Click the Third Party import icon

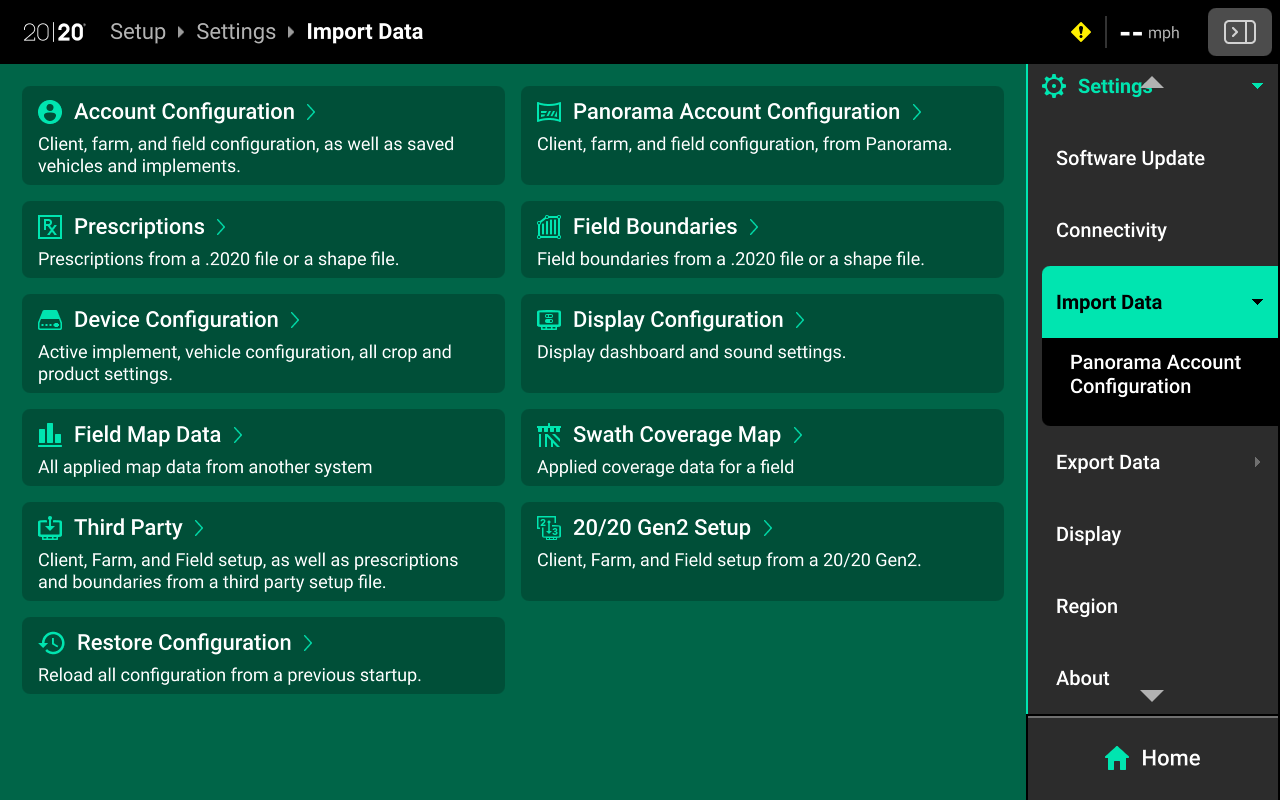(x=48, y=527)
